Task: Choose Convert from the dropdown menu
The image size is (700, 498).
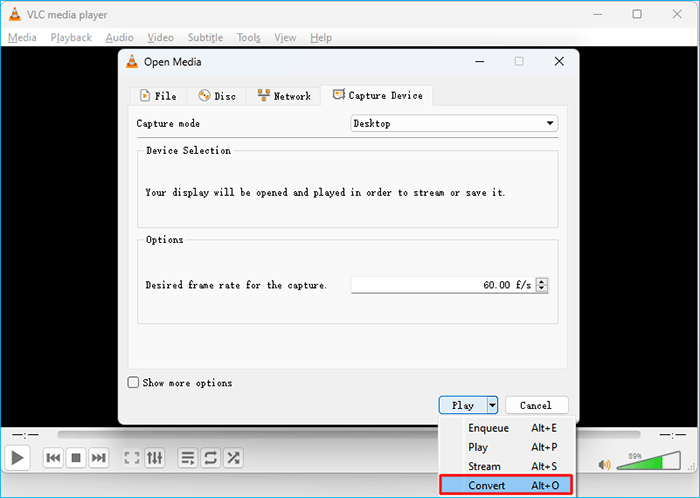Action: coord(506,485)
